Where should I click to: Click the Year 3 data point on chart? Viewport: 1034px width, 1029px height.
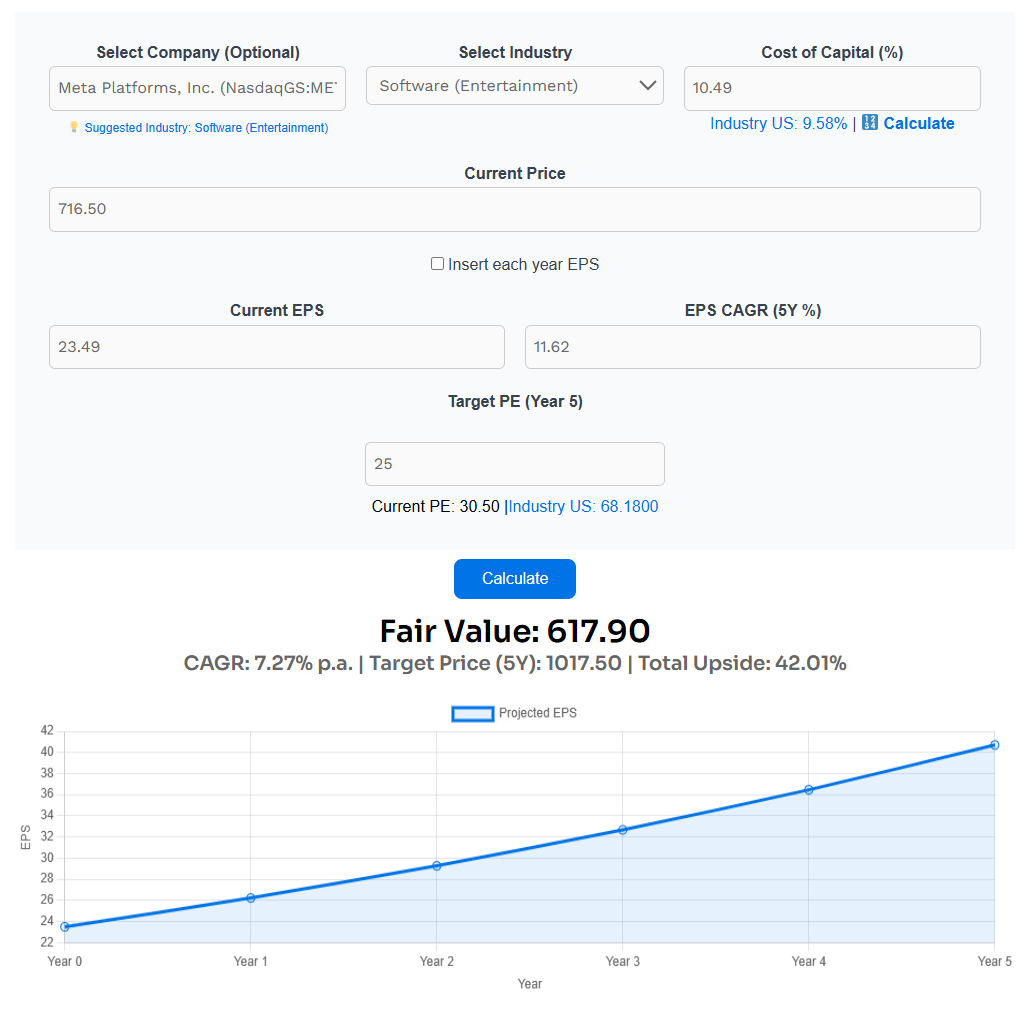click(x=623, y=830)
